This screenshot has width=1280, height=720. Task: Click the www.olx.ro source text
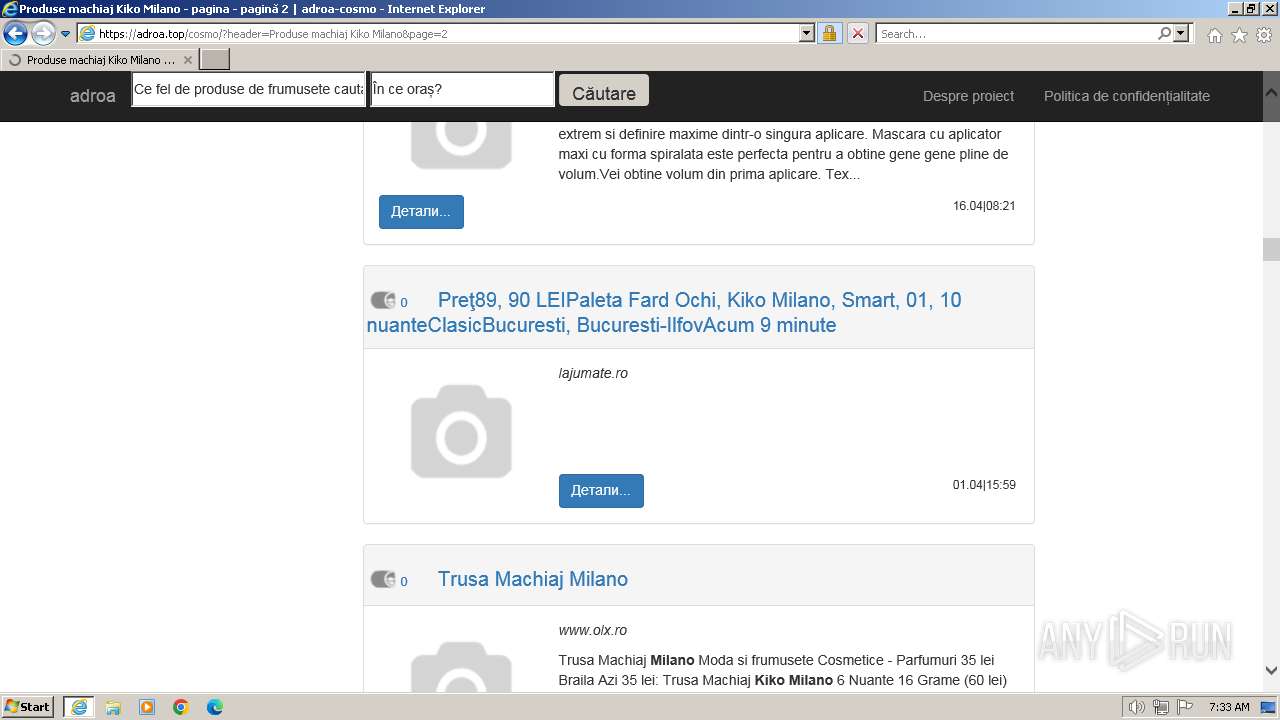click(x=593, y=630)
